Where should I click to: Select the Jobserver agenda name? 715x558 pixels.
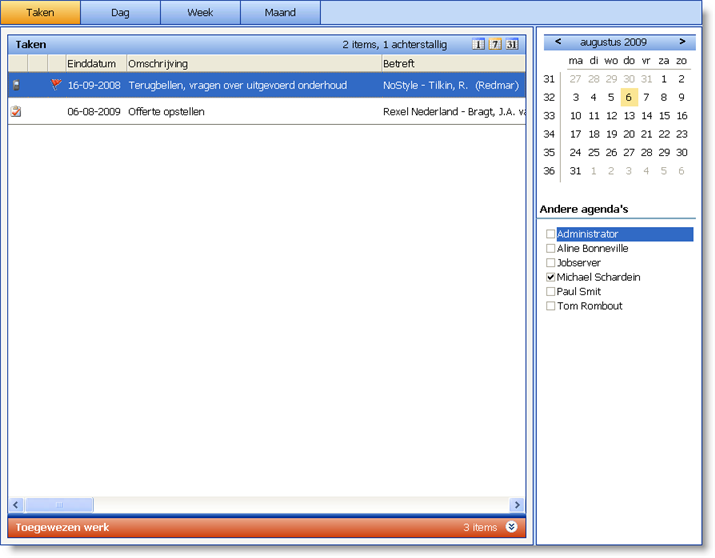(579, 263)
